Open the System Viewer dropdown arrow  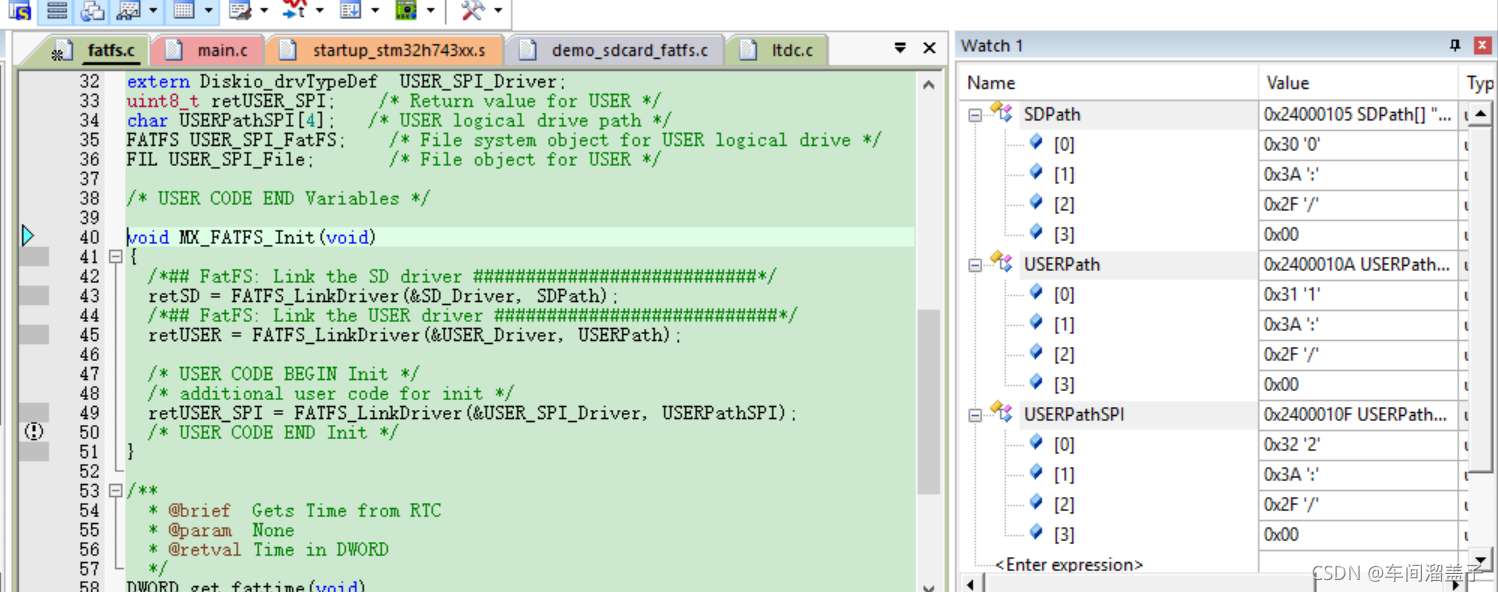(x=430, y=11)
